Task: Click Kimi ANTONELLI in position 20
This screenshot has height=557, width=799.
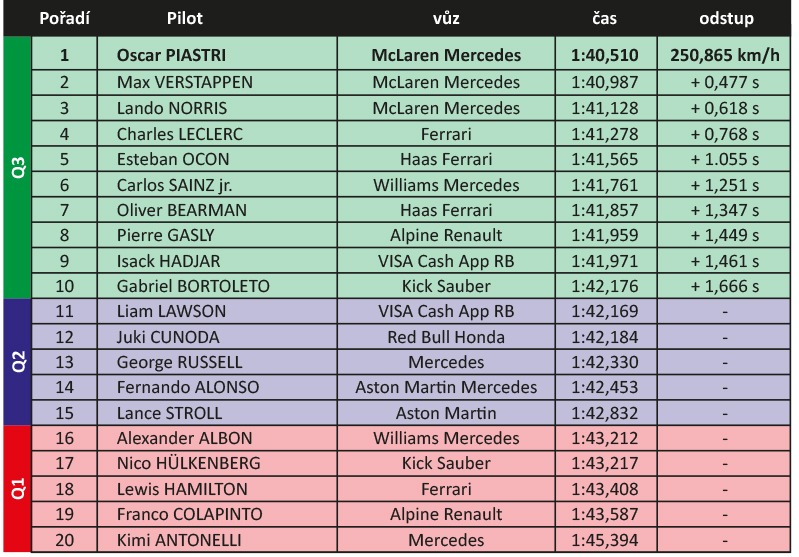Action: [179, 540]
